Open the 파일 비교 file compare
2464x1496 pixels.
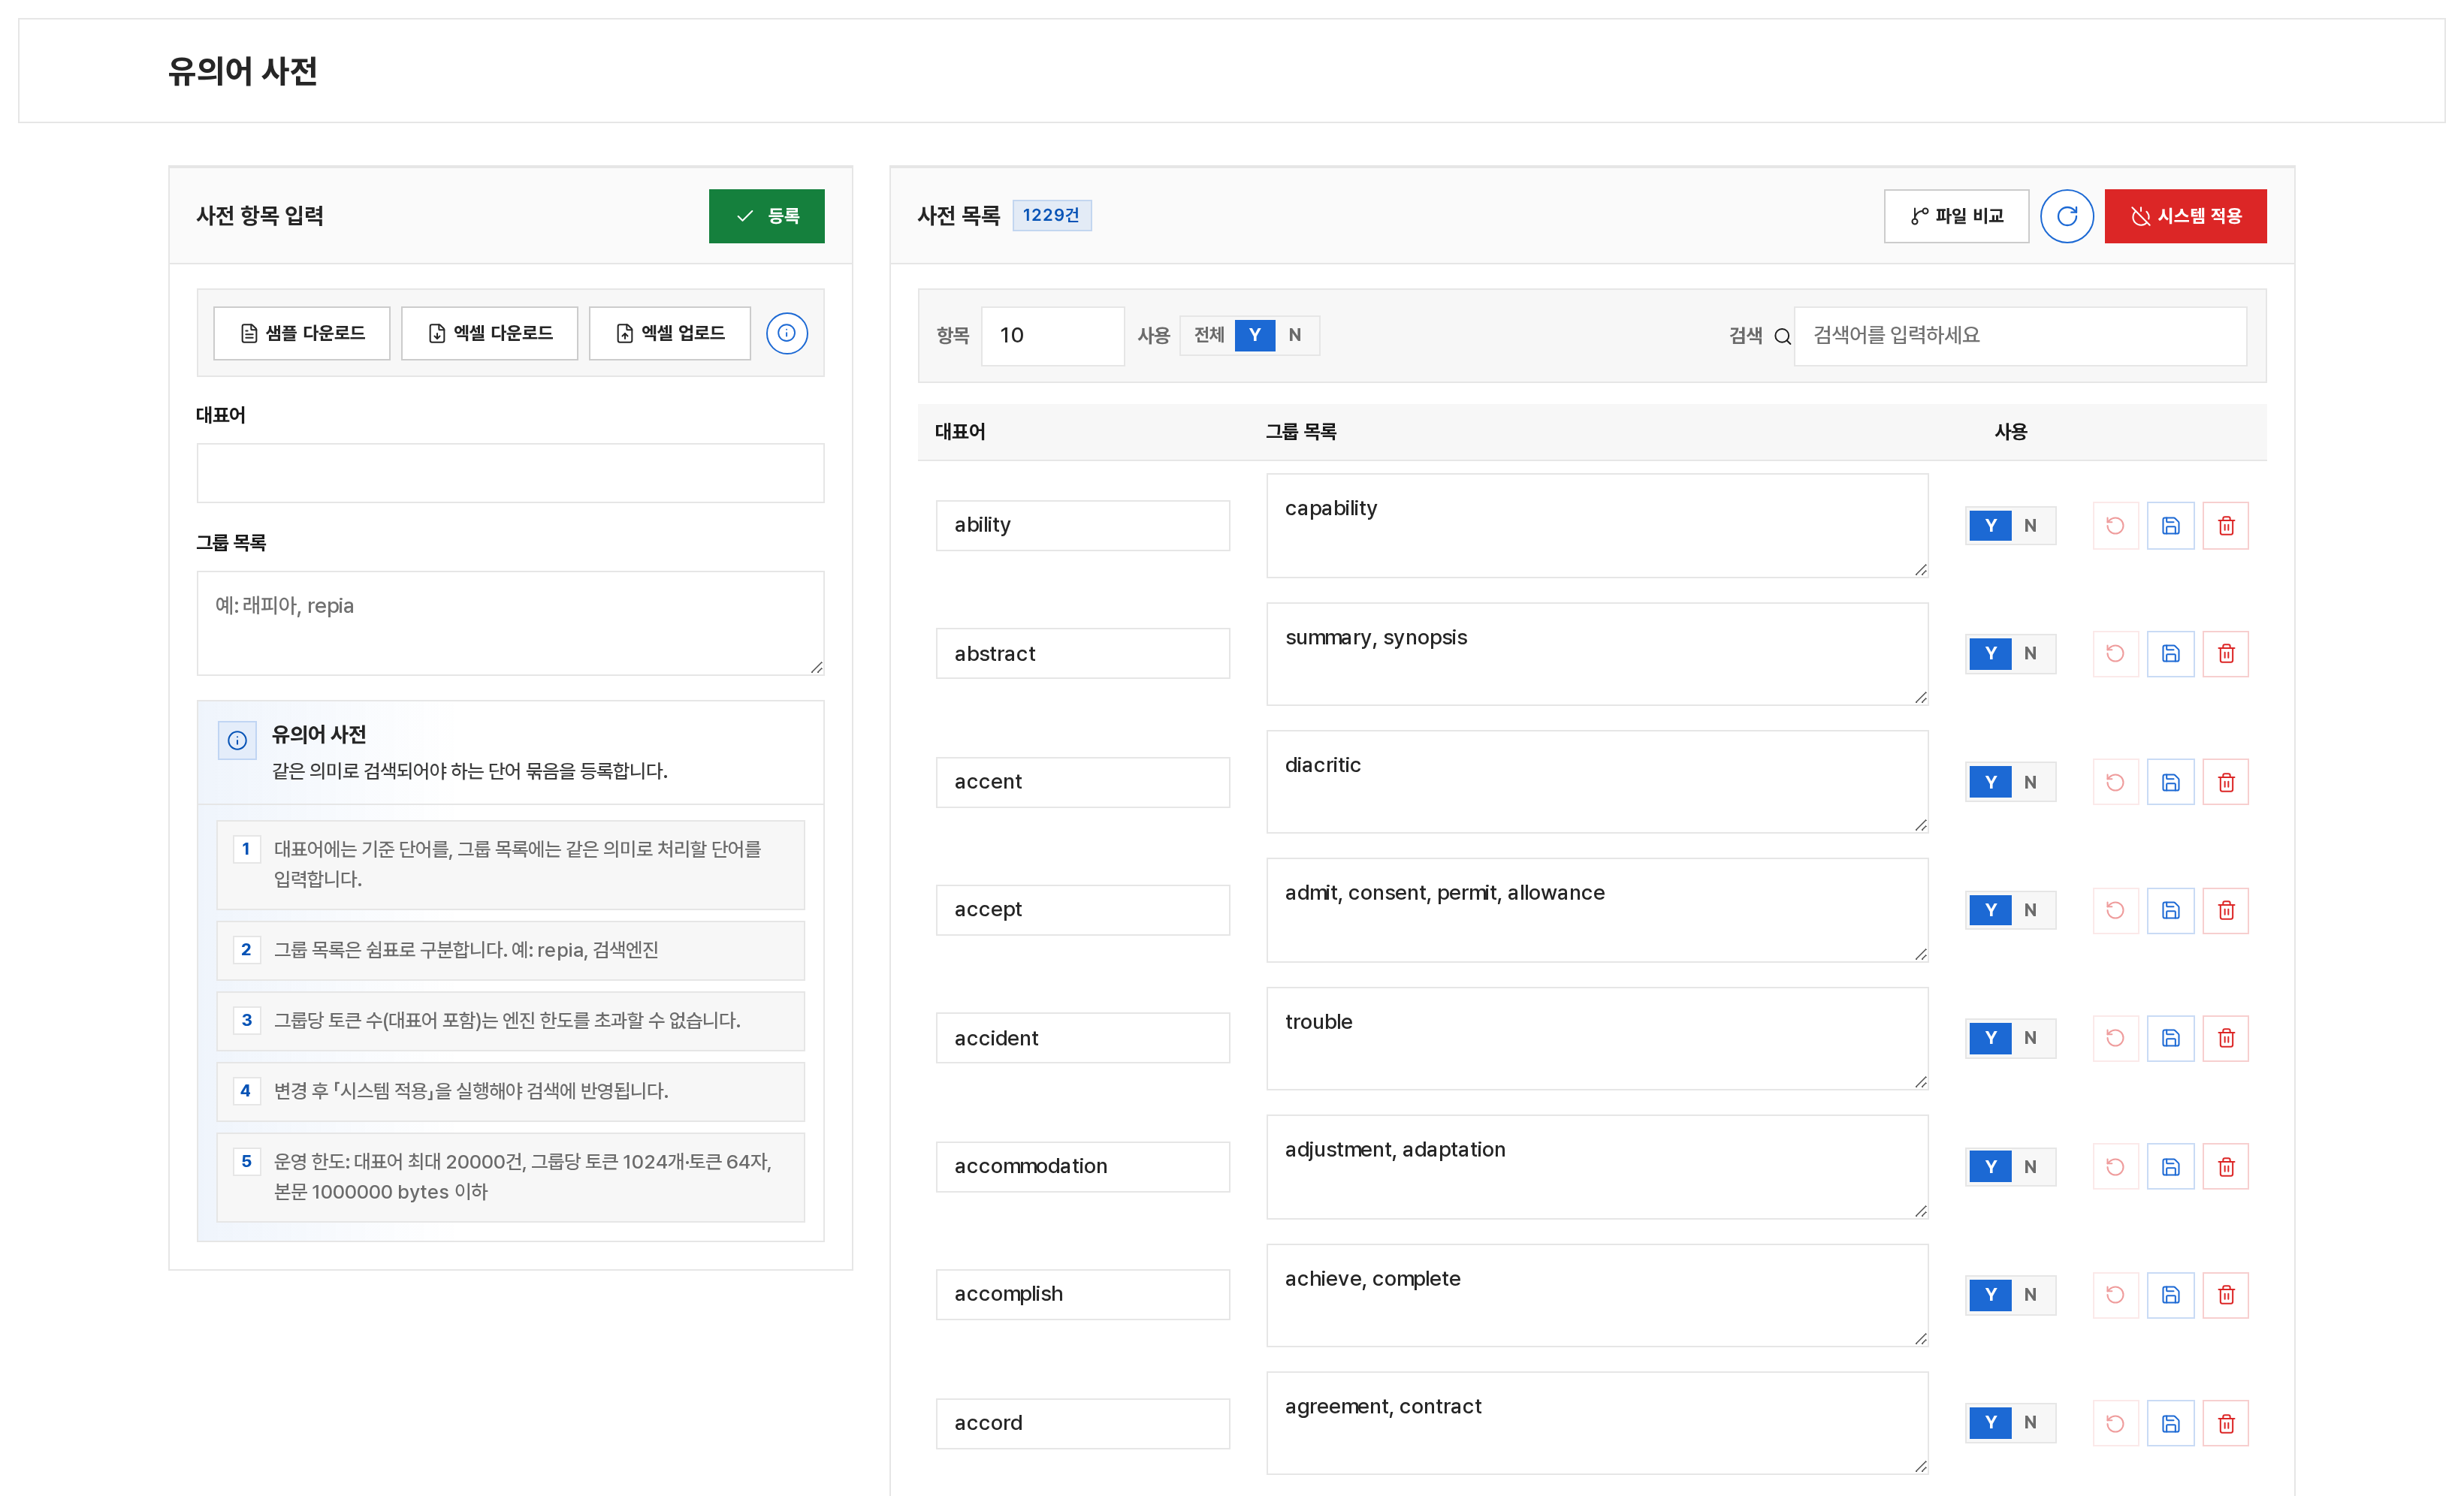click(1956, 216)
